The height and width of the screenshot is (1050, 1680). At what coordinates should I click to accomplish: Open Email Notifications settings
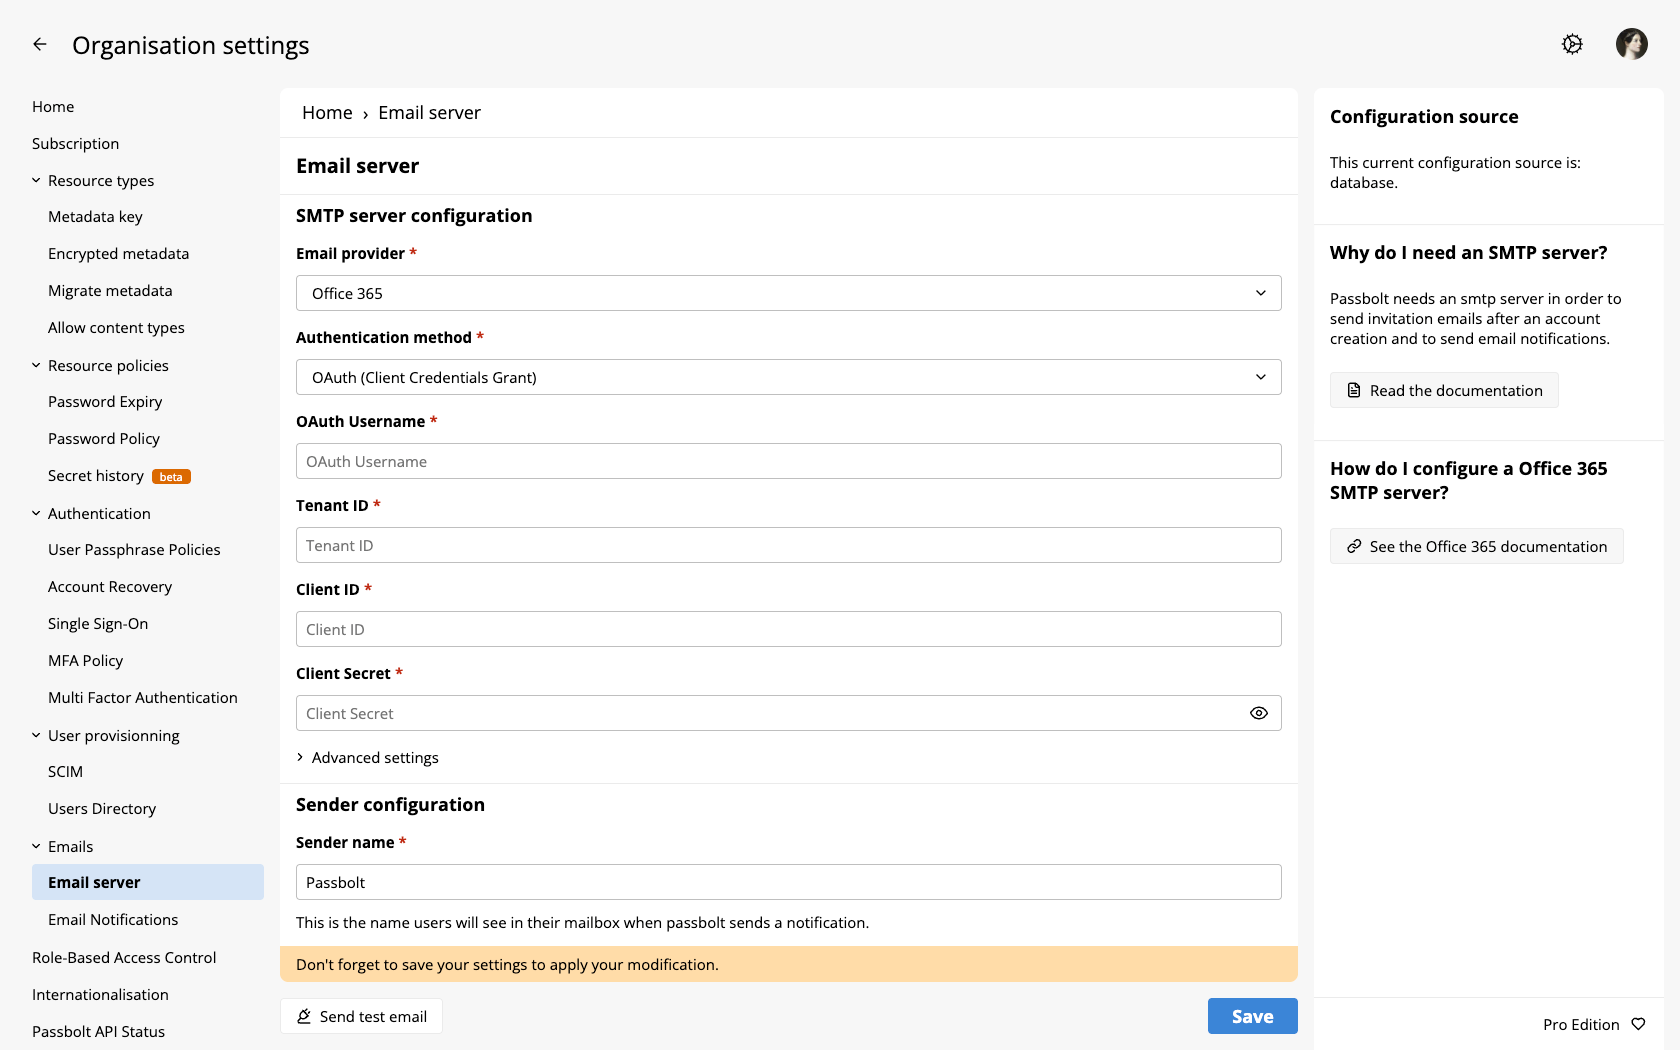(x=113, y=919)
